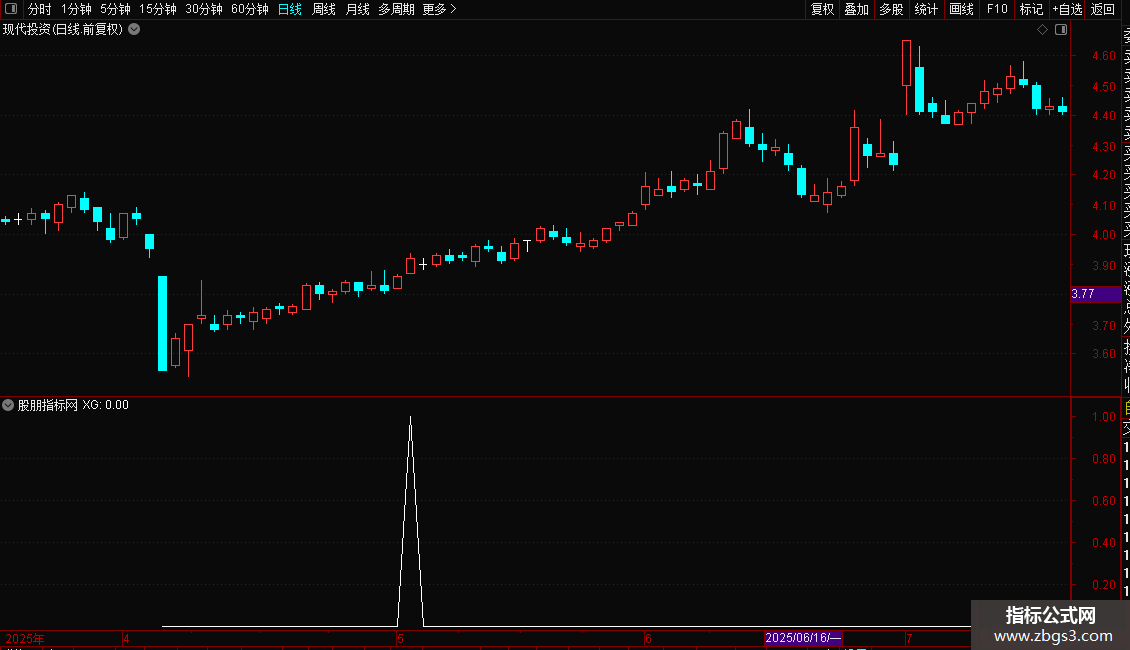Click the large cyan gap-down candle
Image resolution: width=1130 pixels, height=650 pixels.
tap(163, 324)
